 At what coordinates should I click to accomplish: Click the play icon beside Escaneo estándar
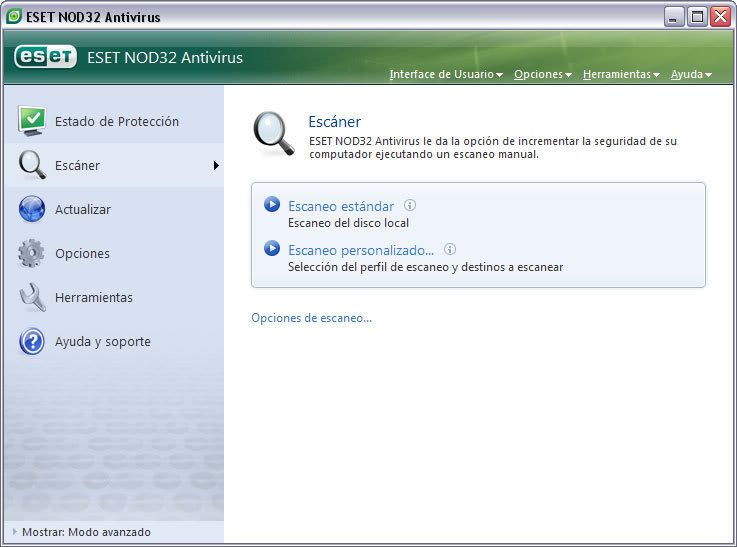pos(272,204)
